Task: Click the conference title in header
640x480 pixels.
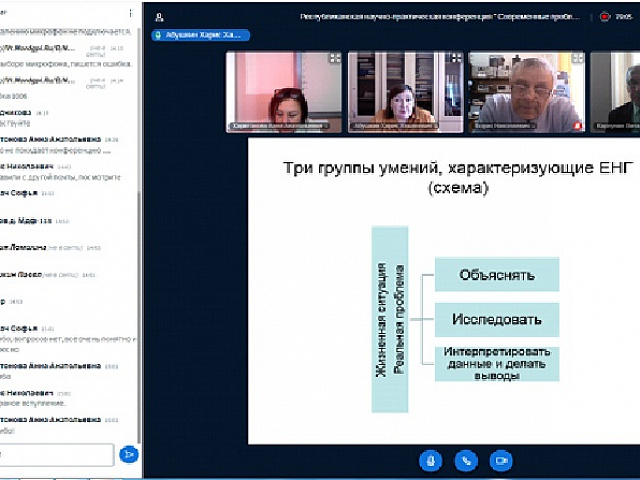Action: tap(440, 17)
